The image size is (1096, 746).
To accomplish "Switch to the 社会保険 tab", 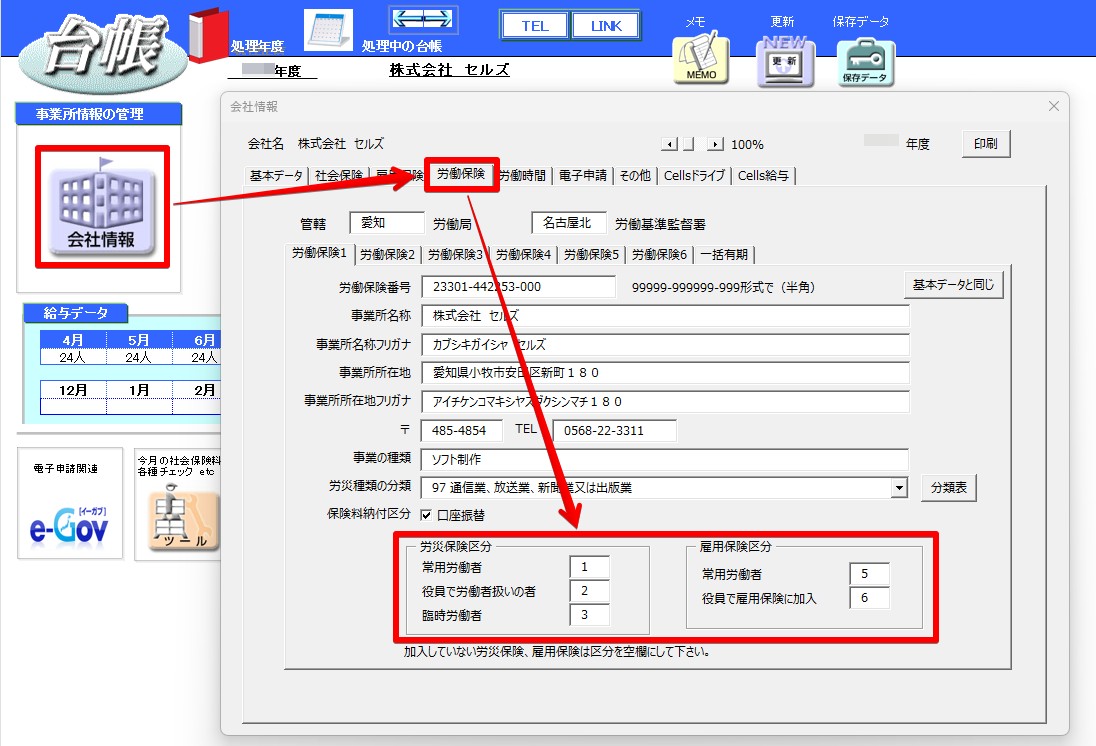I will (338, 175).
